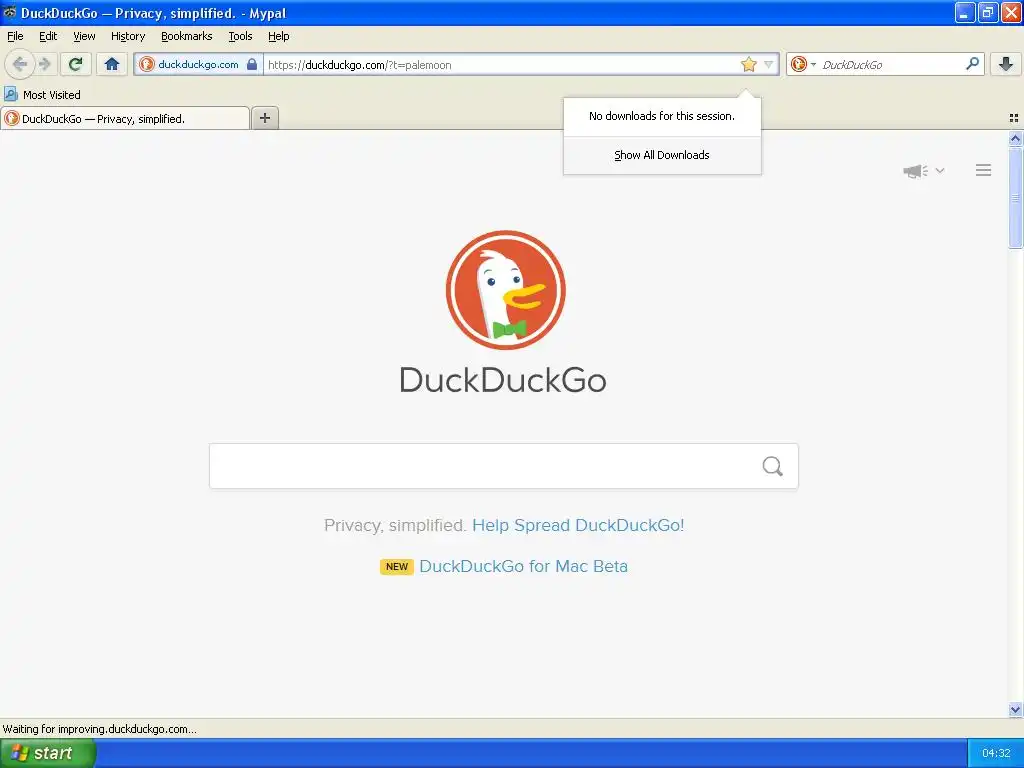Click the scrollbar down arrow

click(1015, 709)
